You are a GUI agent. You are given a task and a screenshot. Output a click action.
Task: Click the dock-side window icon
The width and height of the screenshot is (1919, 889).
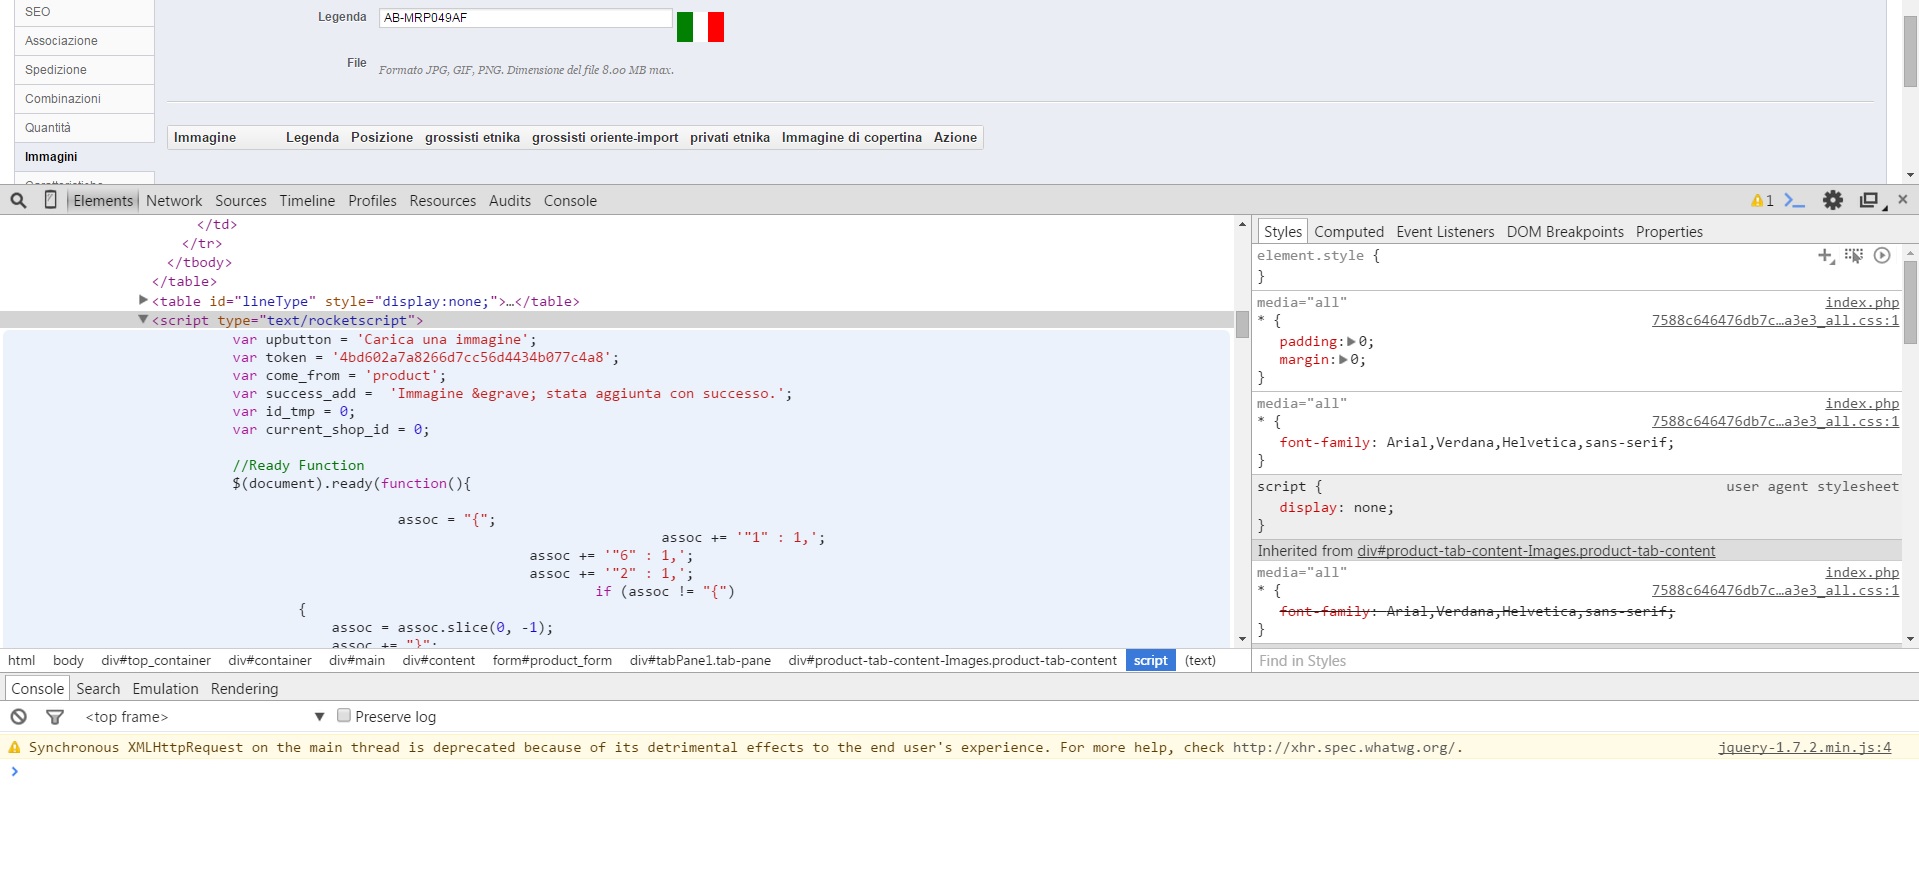1868,200
